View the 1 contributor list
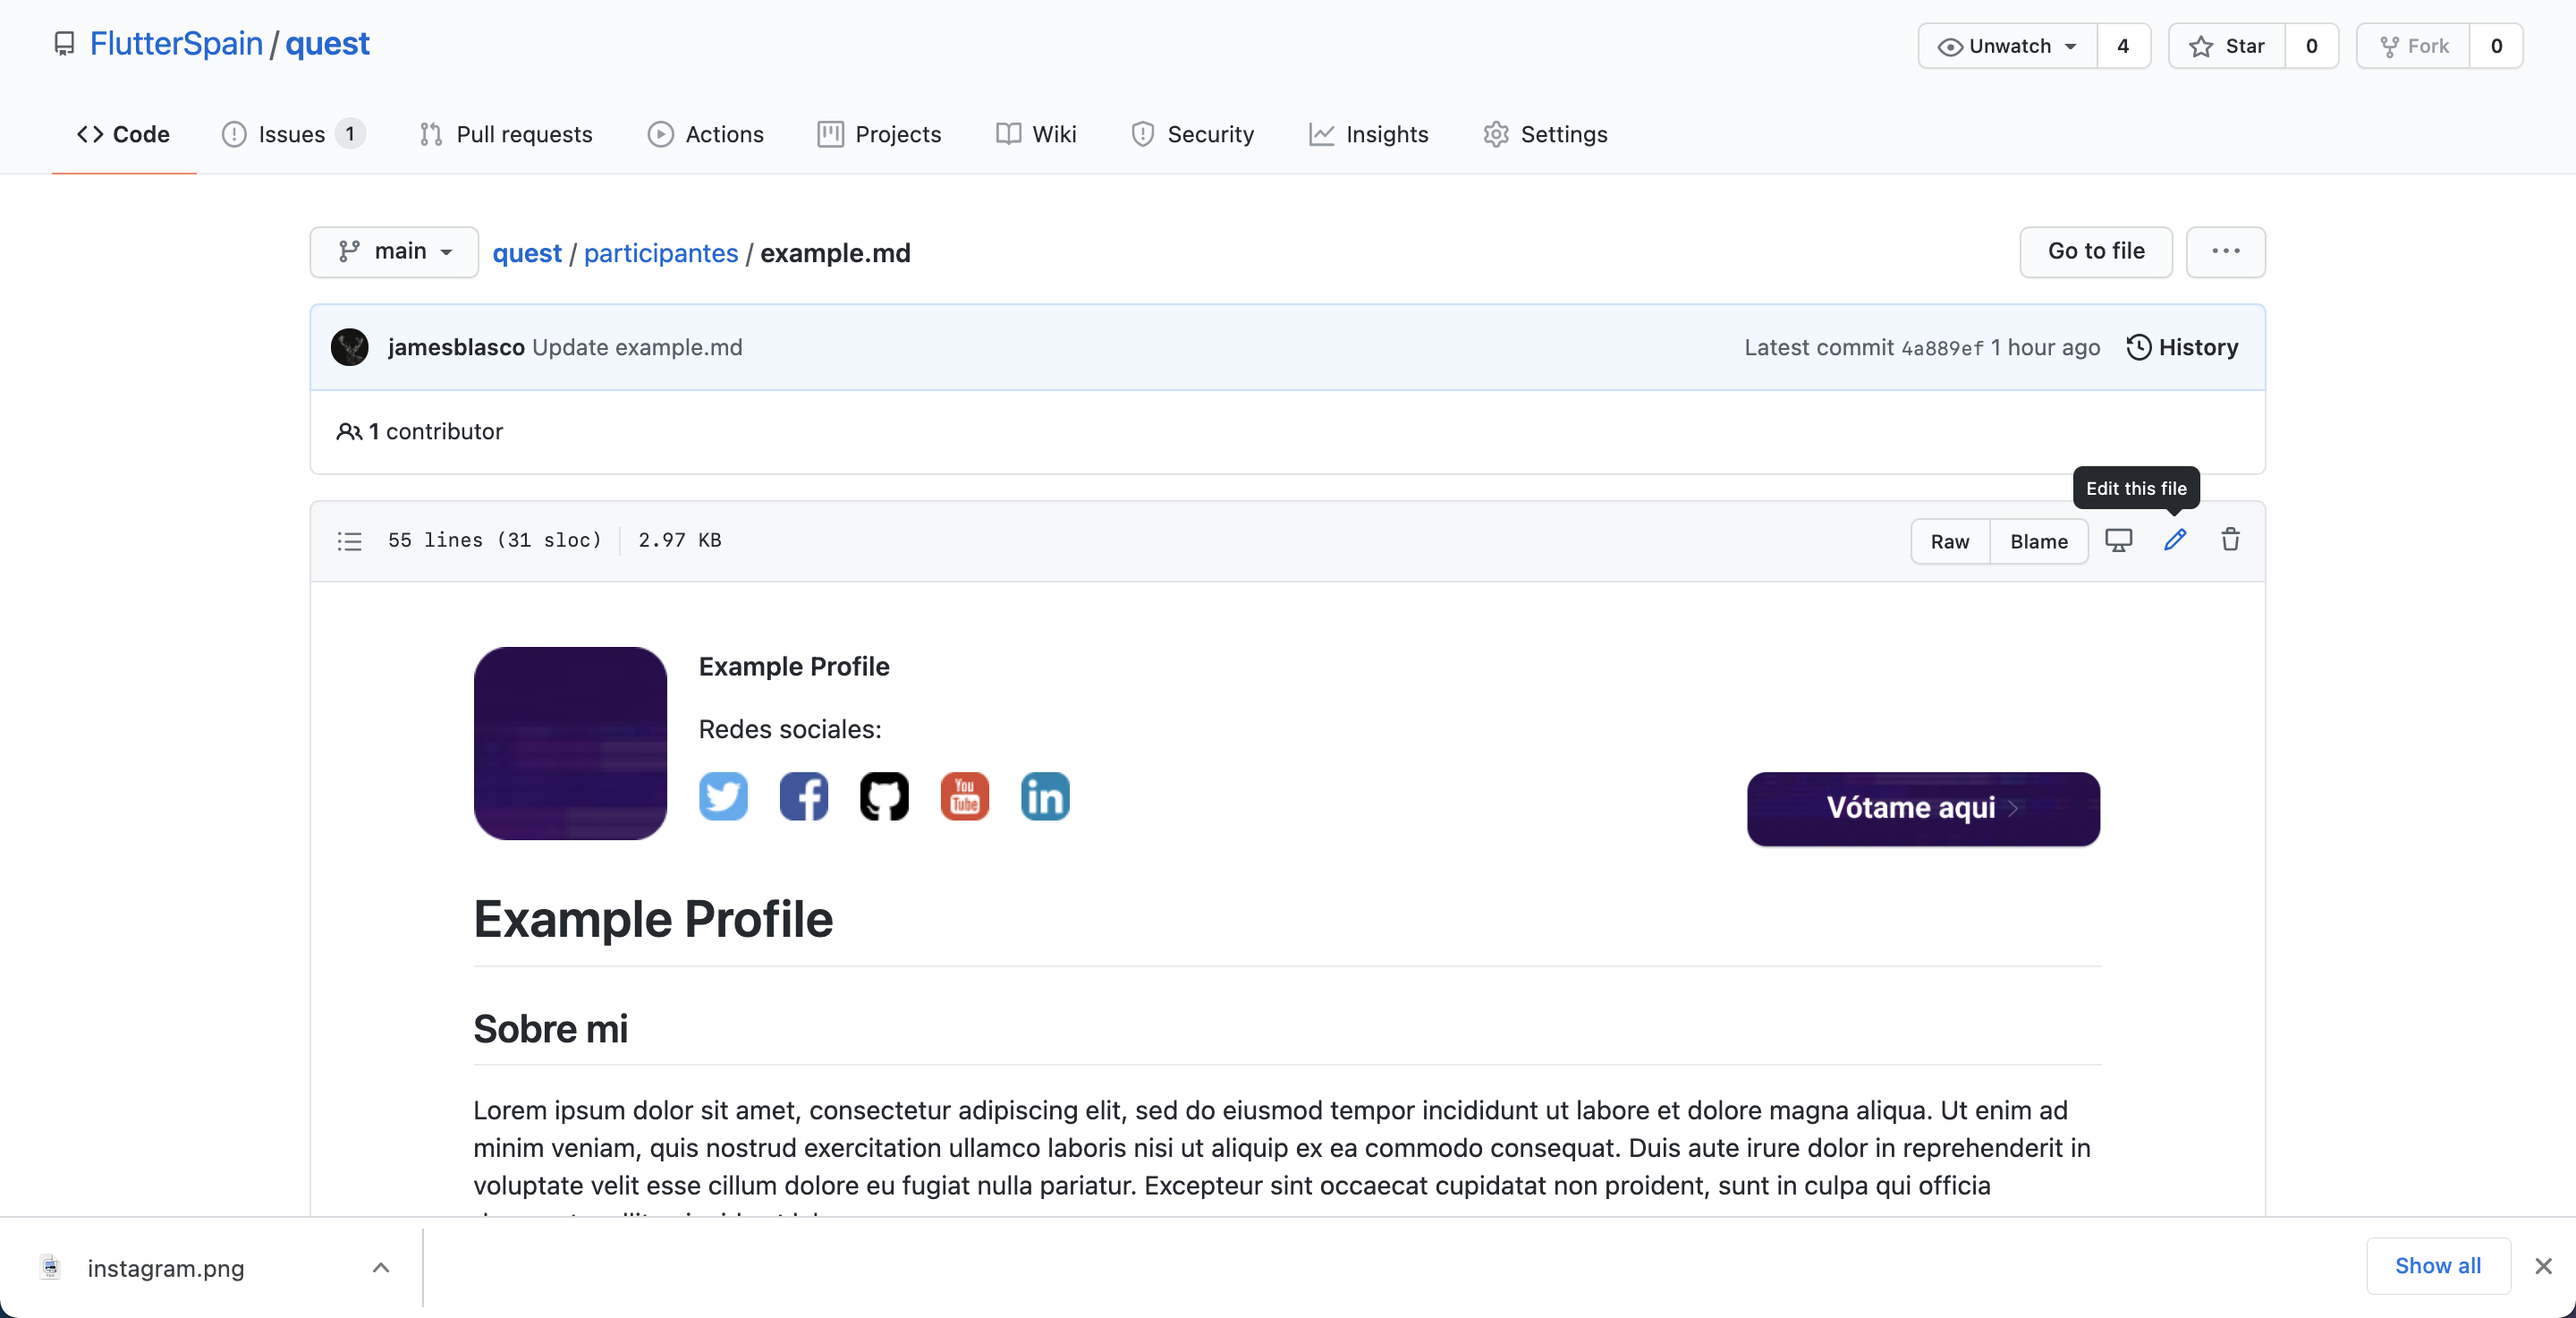2576x1318 pixels. 420,431
